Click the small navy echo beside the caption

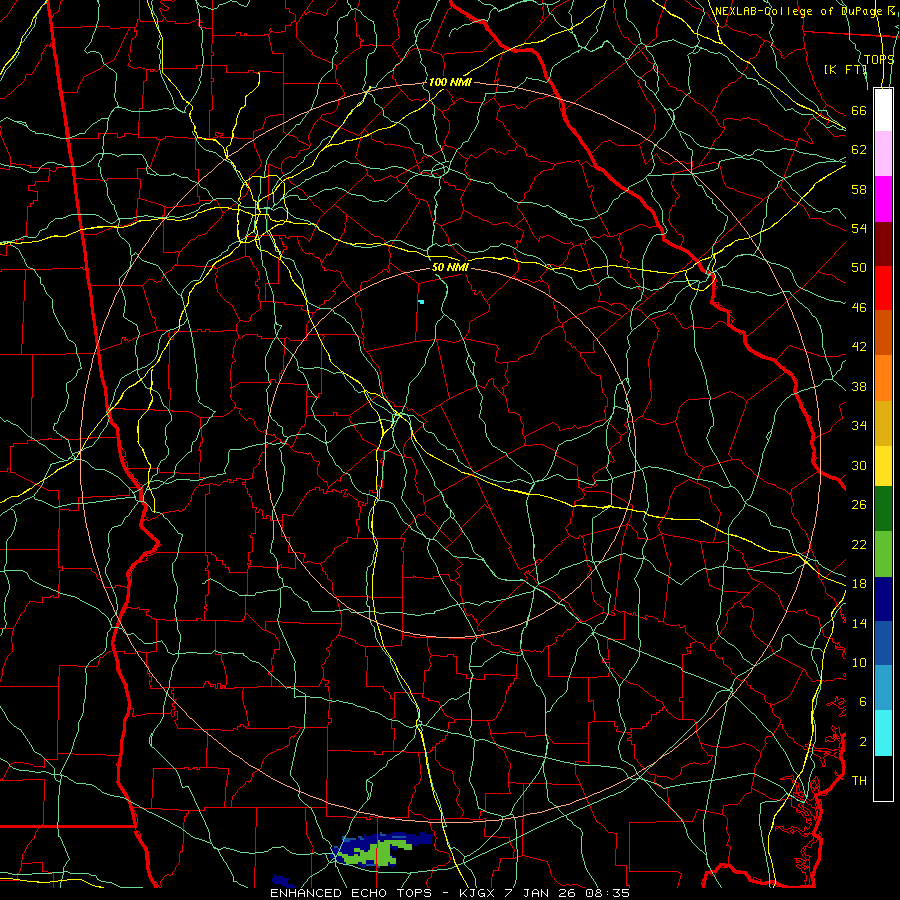[x=282, y=880]
